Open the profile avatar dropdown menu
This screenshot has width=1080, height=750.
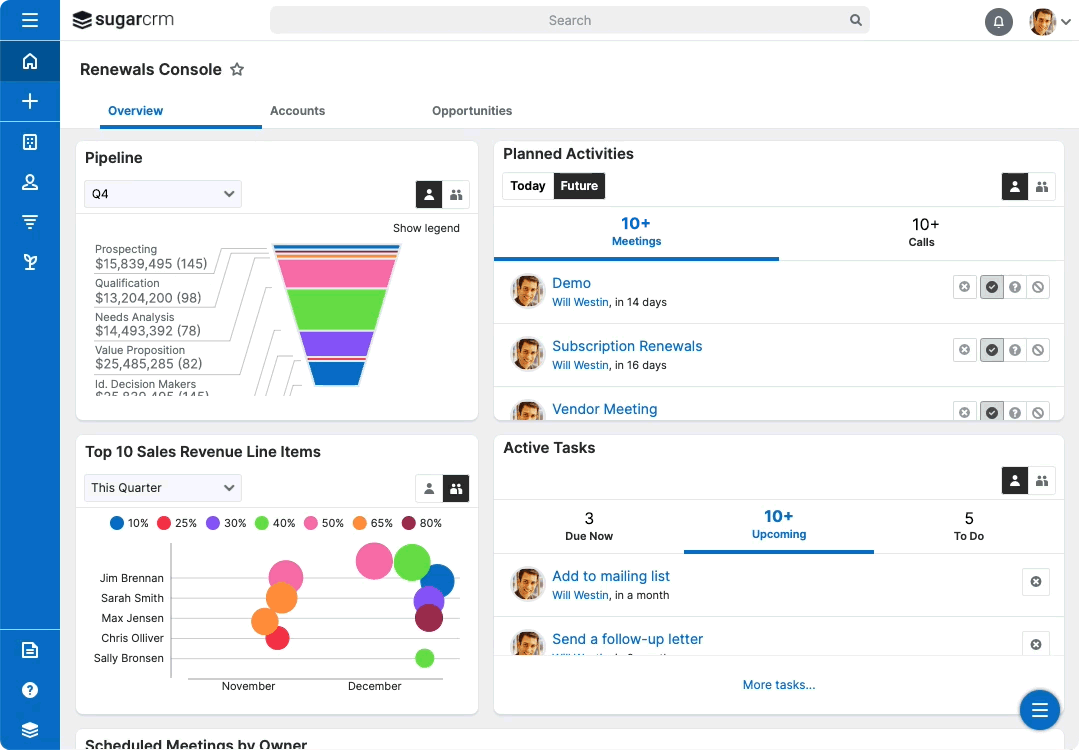1046,21
